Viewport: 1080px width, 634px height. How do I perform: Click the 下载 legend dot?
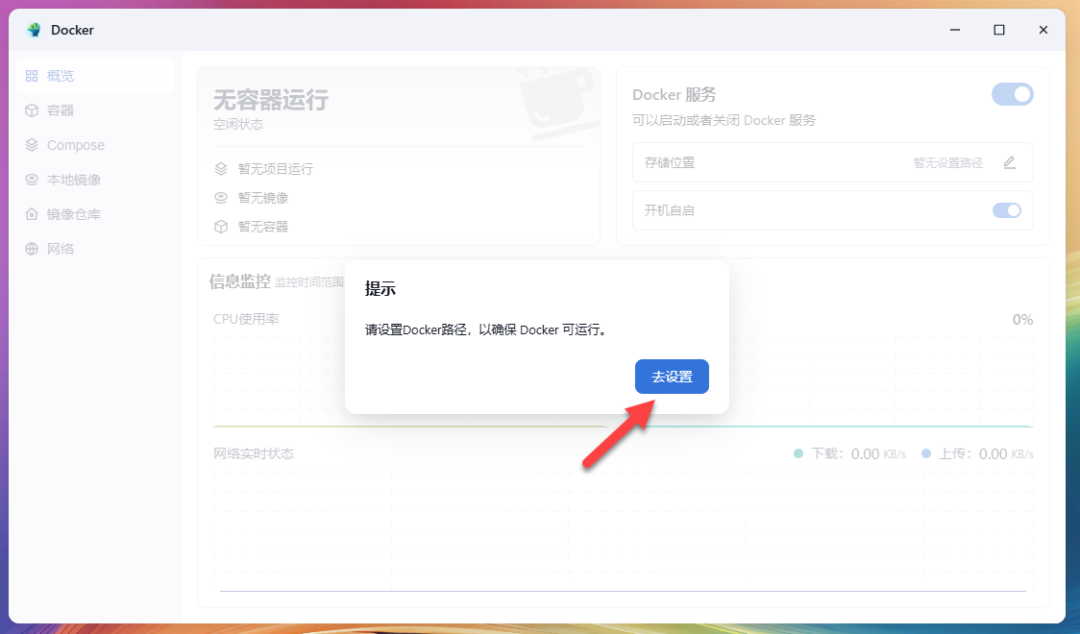[798, 453]
